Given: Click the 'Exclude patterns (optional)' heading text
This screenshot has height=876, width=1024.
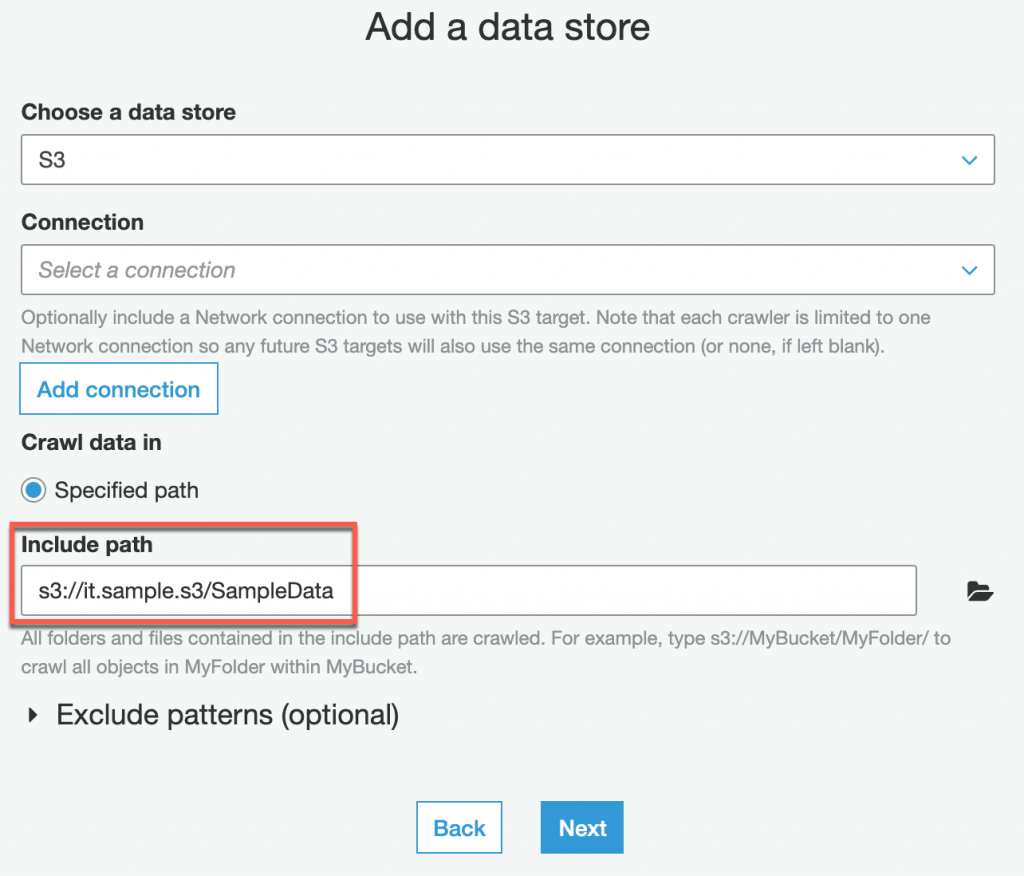Looking at the screenshot, I should (228, 715).
